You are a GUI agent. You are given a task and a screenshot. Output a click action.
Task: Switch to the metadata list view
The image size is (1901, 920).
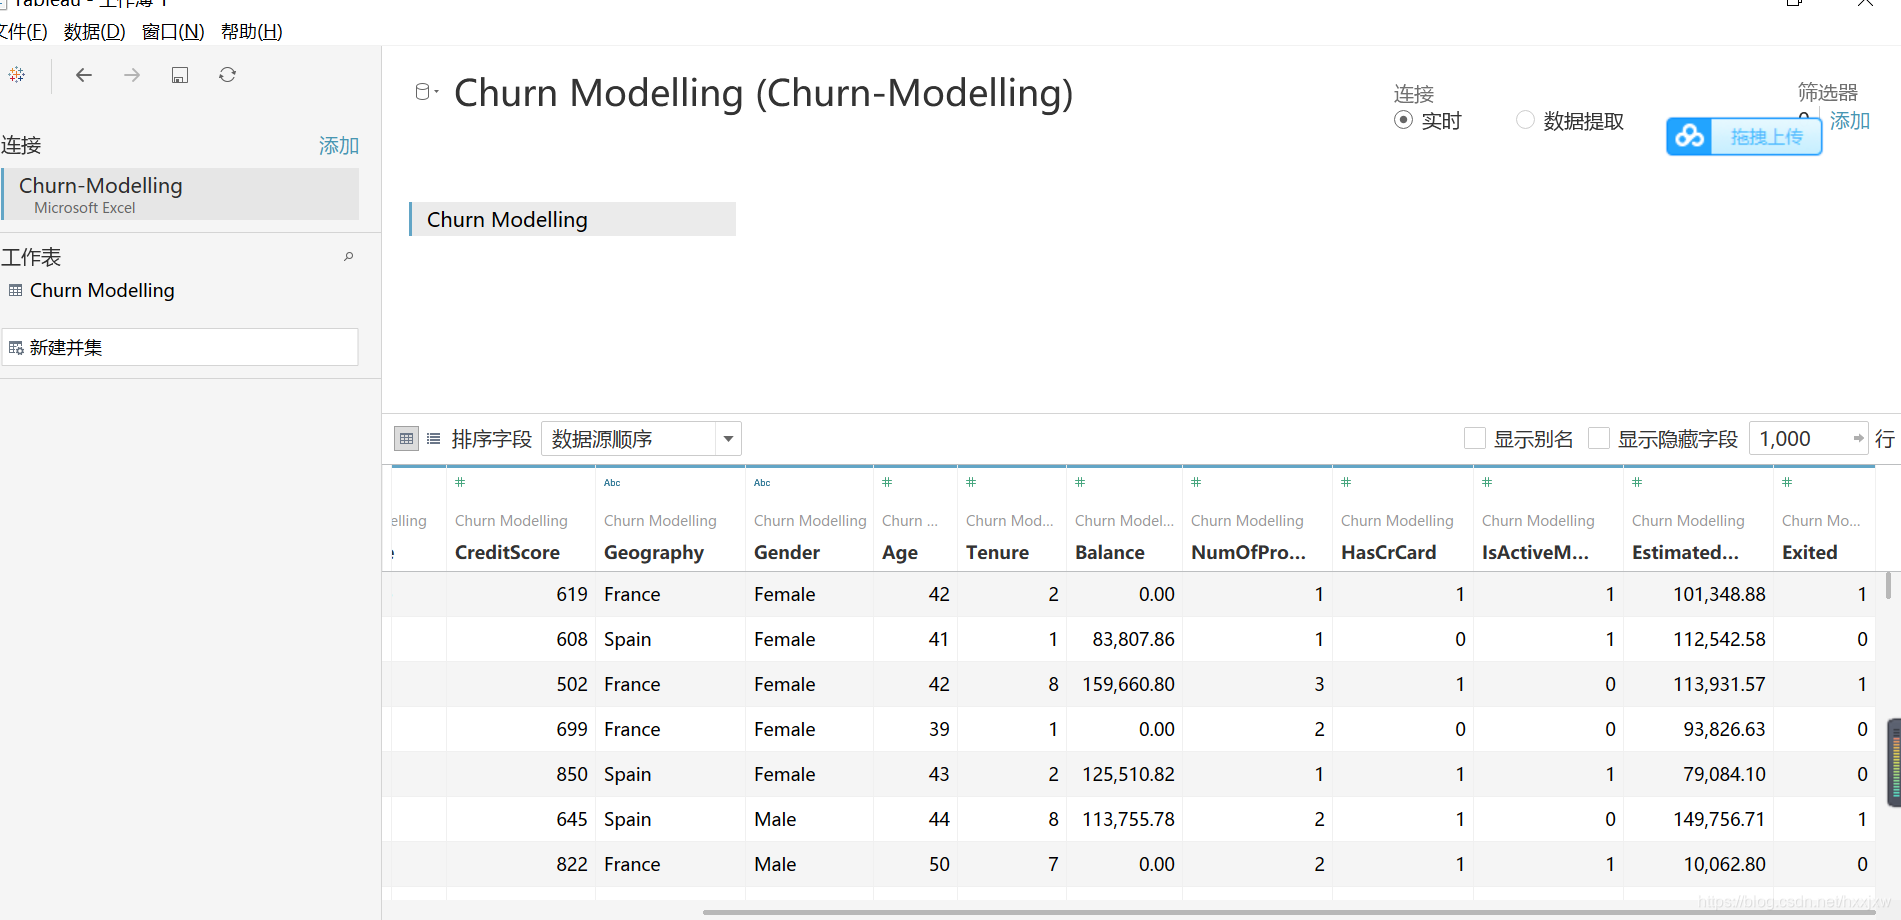433,438
